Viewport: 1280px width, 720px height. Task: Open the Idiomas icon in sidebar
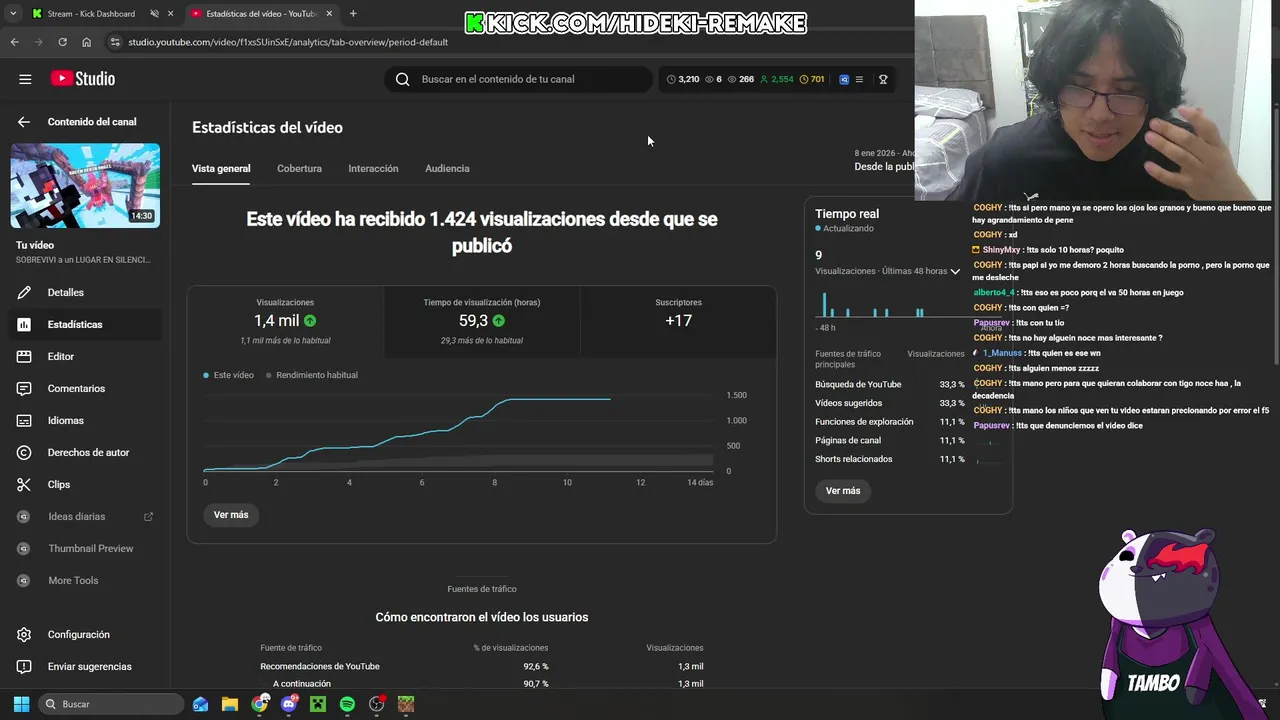point(24,421)
